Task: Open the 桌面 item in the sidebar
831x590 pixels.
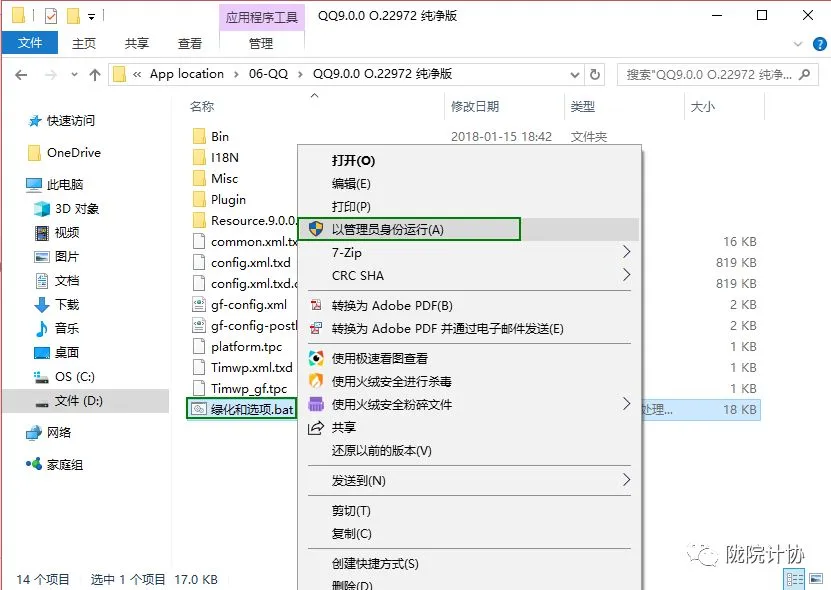Action: coord(67,353)
